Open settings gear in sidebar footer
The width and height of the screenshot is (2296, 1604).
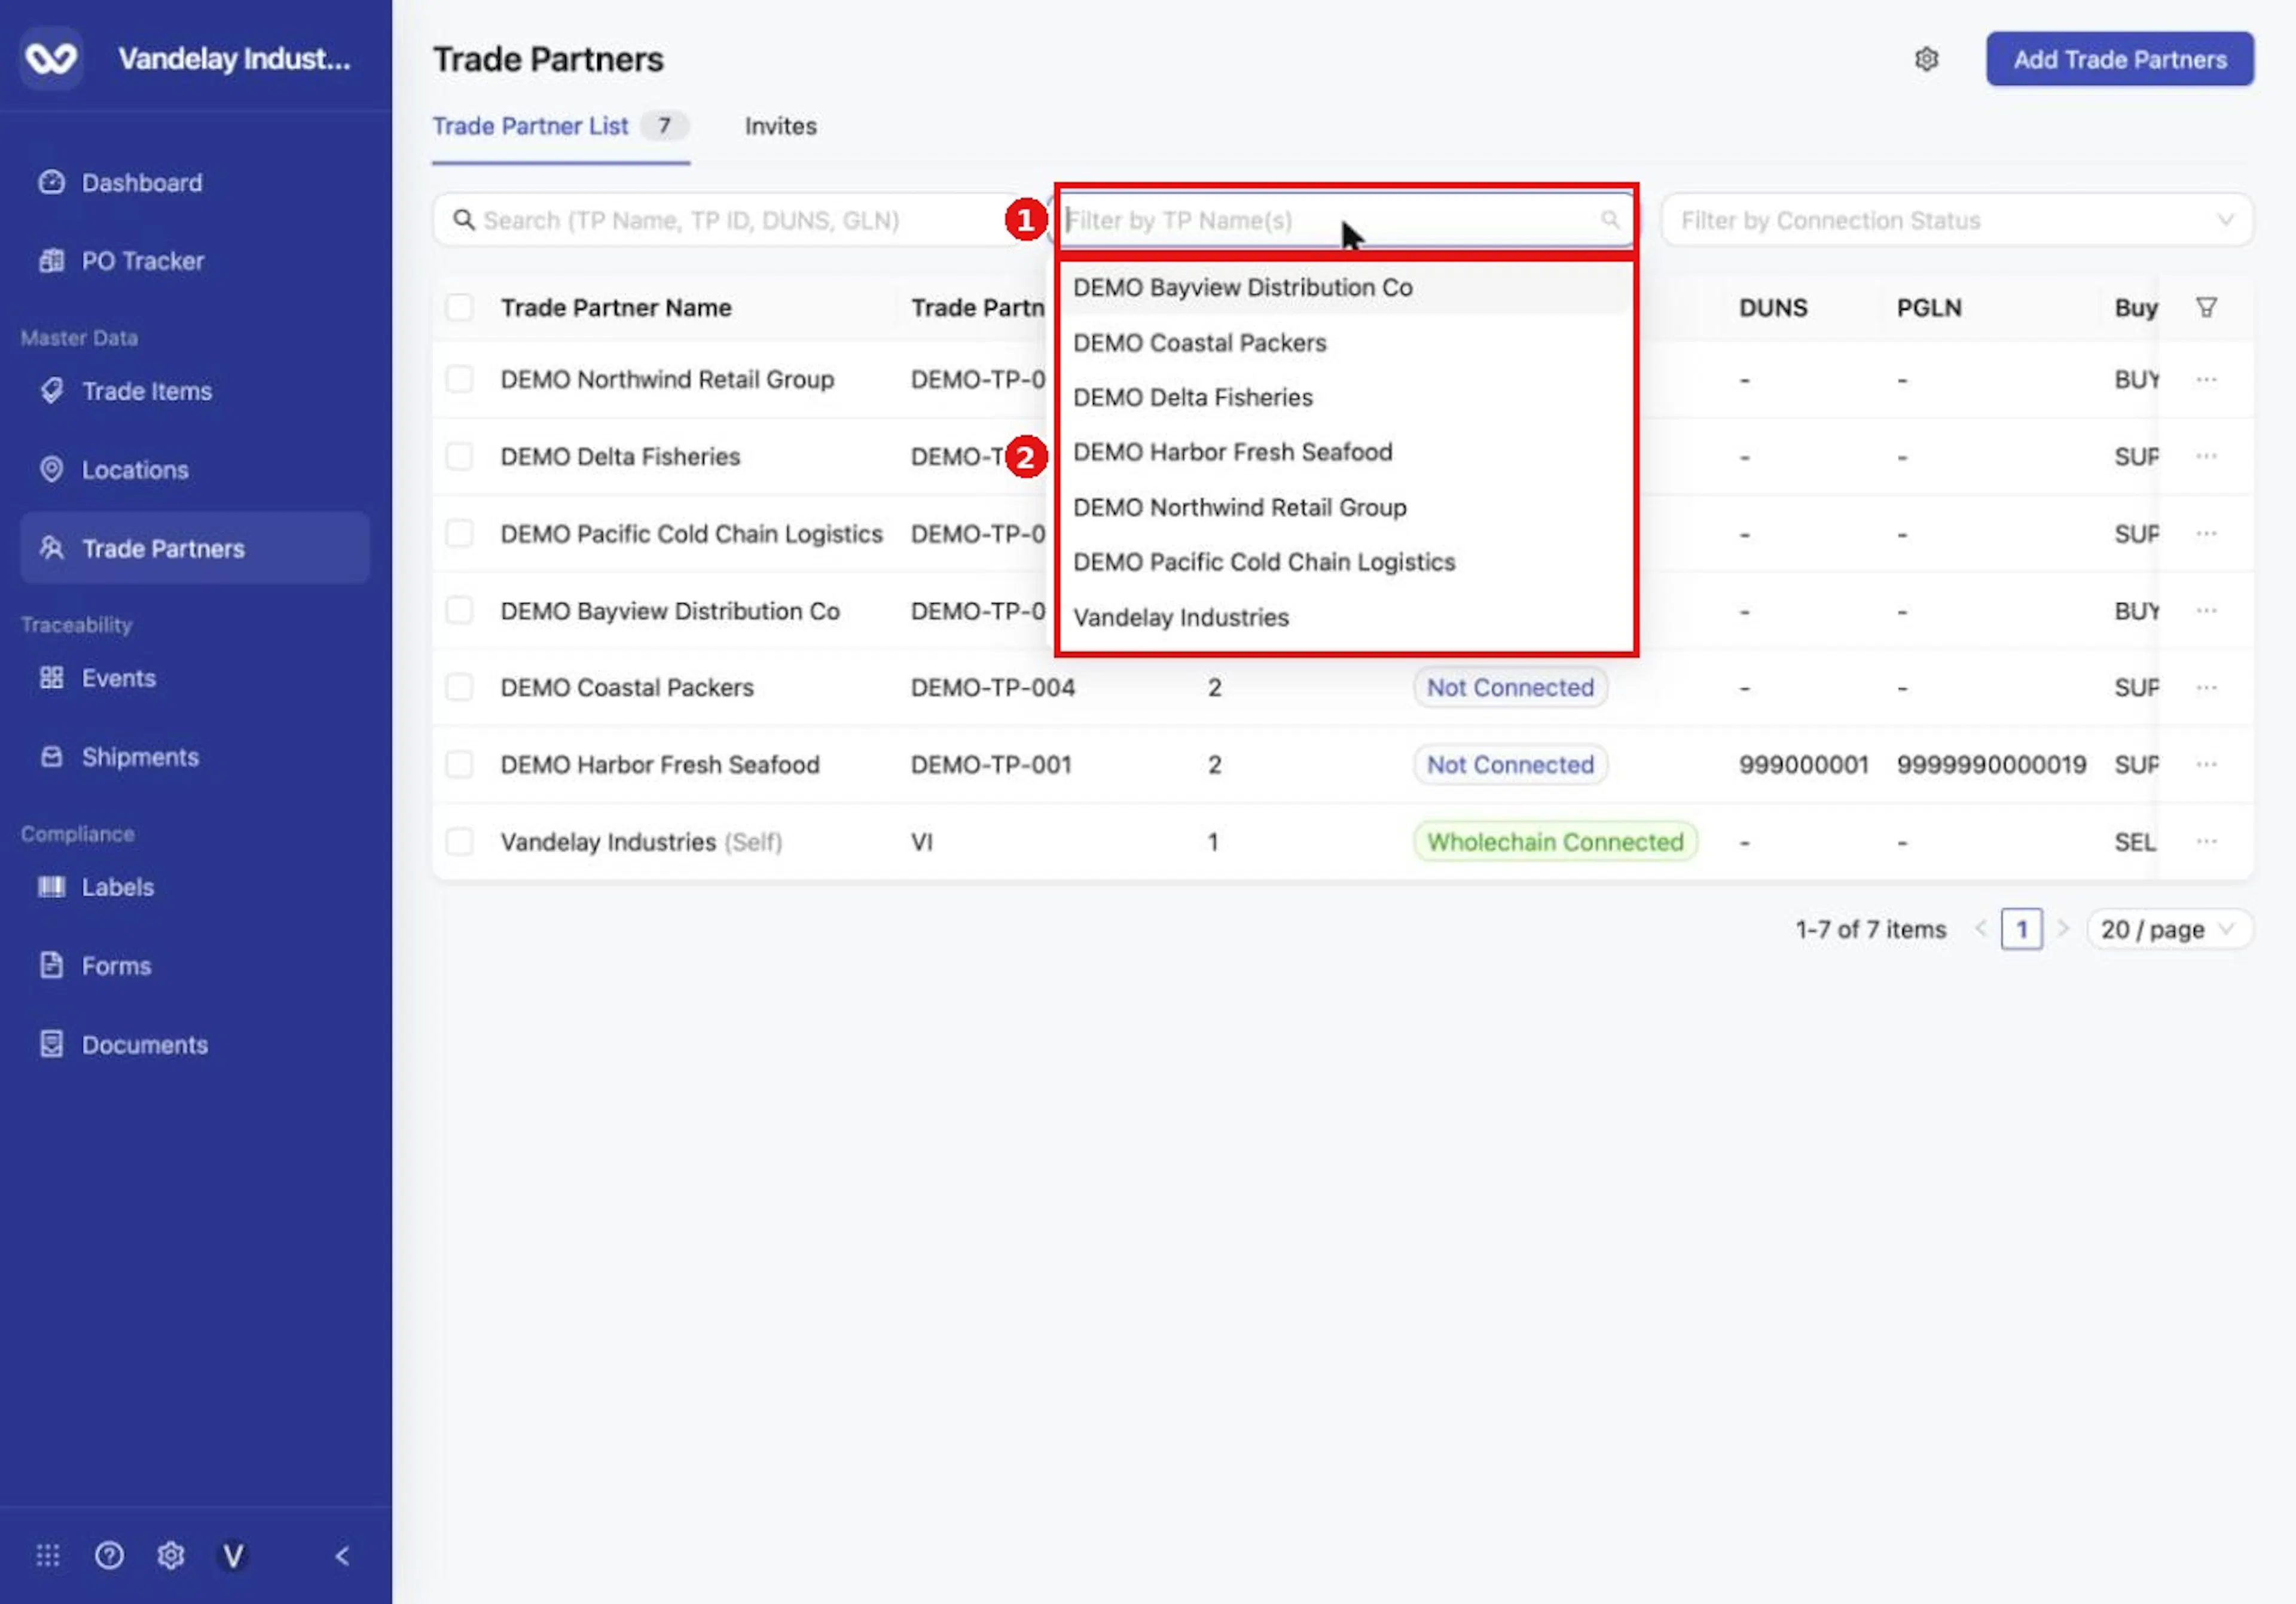point(171,1555)
